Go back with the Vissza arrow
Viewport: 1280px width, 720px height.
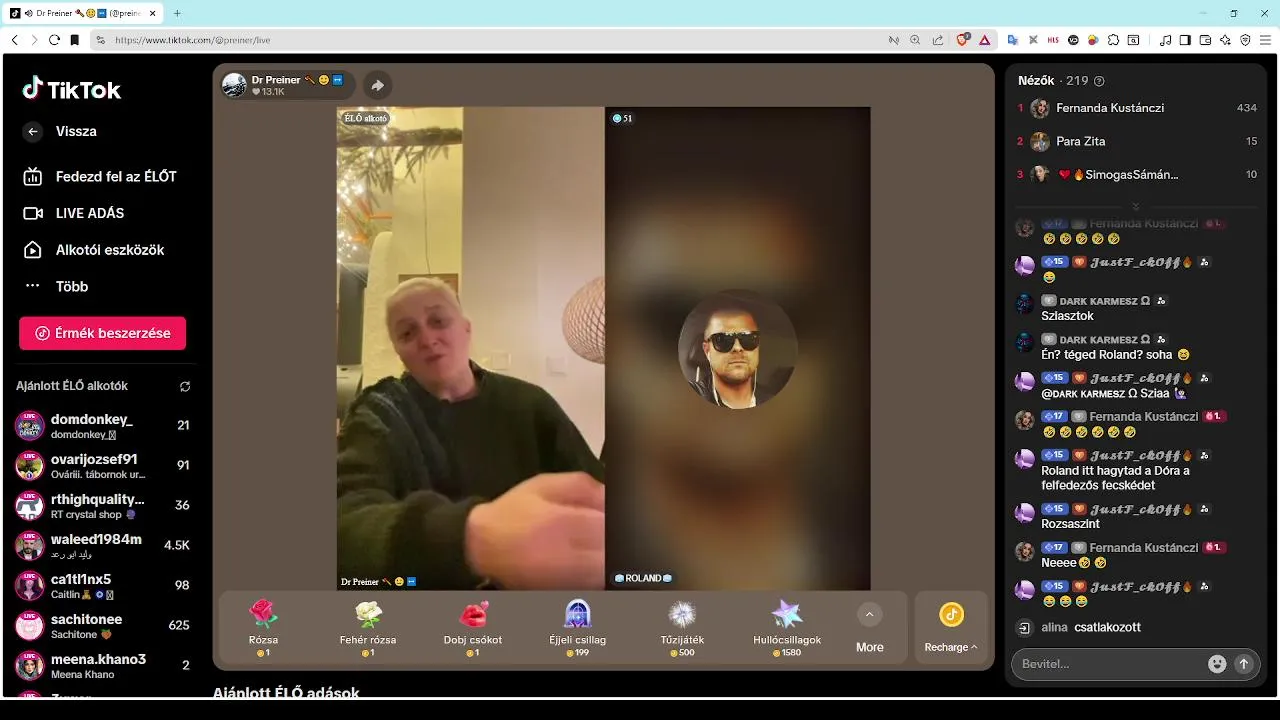(33, 131)
